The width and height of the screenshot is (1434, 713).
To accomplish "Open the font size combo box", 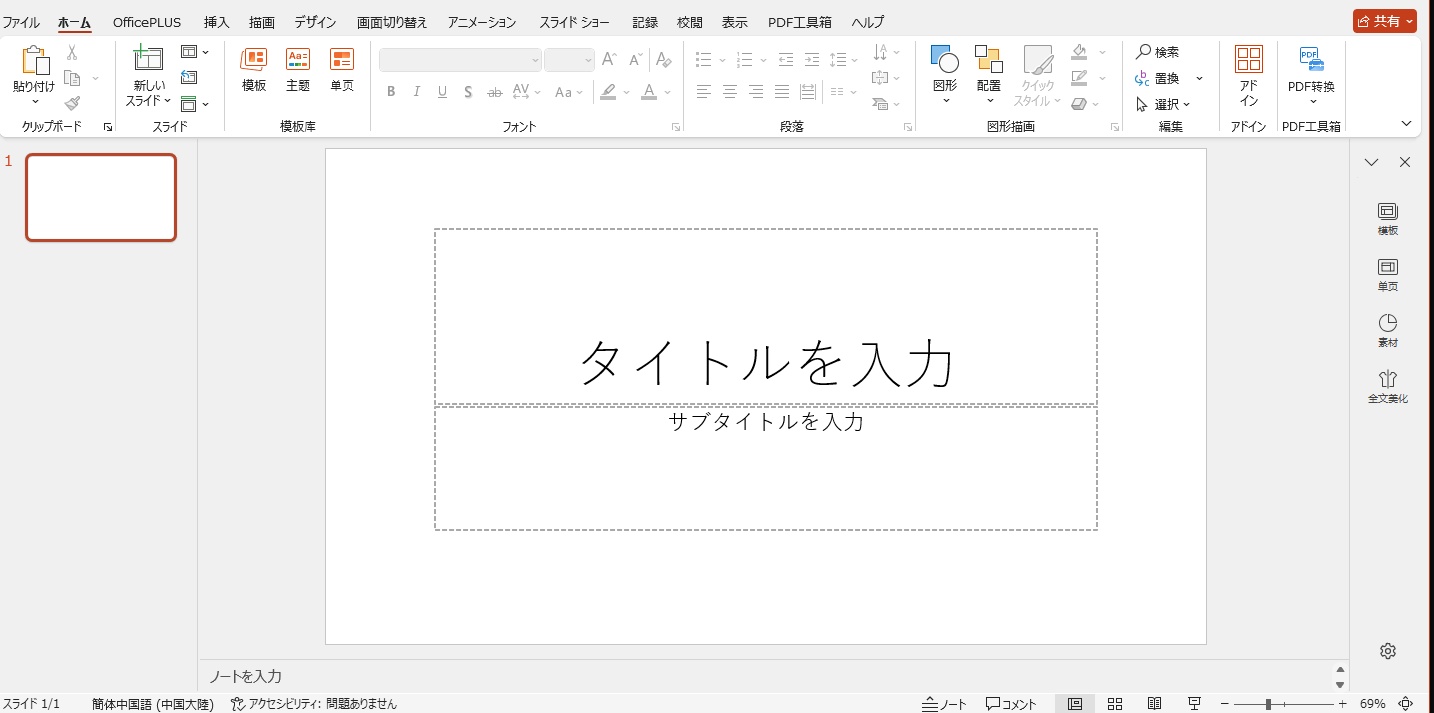I will click(569, 60).
